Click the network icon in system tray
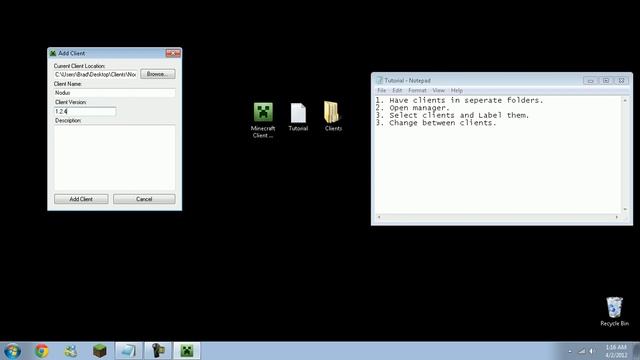The height and width of the screenshot is (360, 640). coord(582,351)
